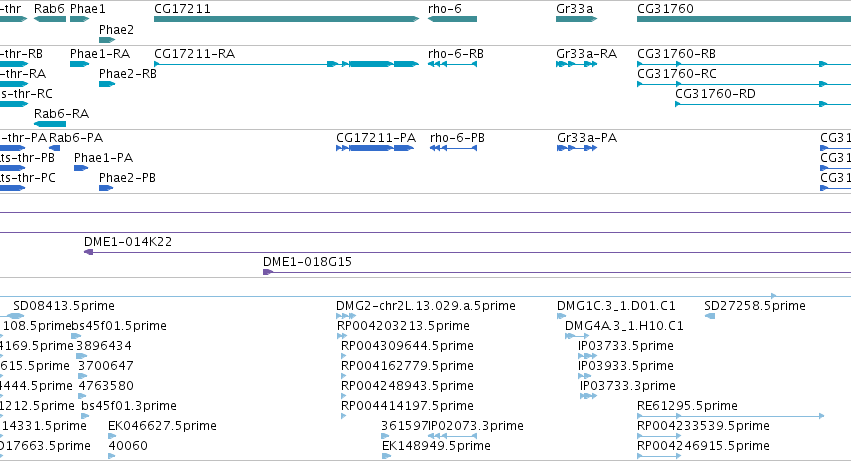The image size is (851, 461).
Task: Open the Phae2 gene feature
Action: (107, 40)
